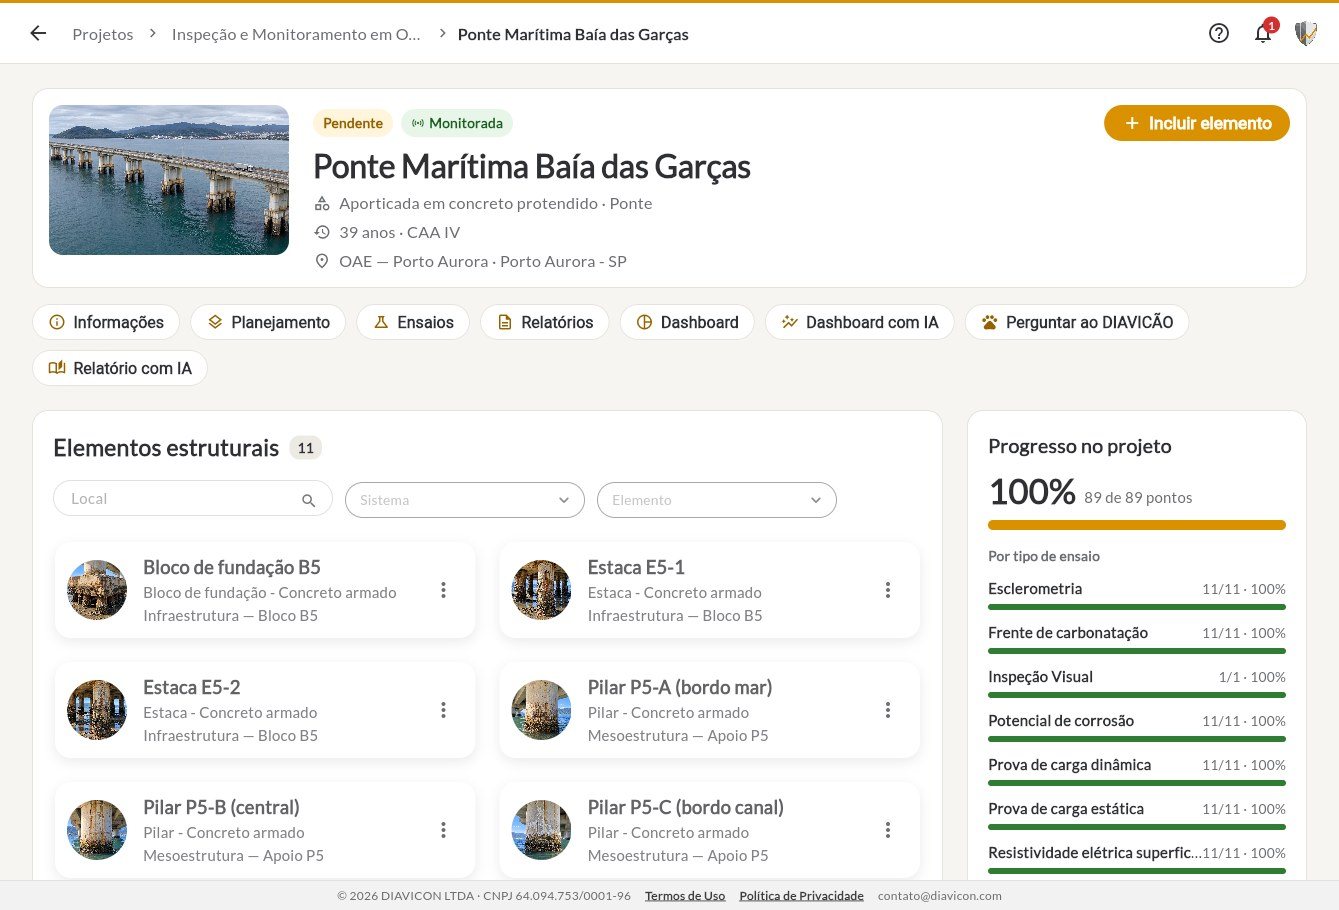The image size is (1339, 910).
Task: Open the Pilar P5-C (bordo canal) thumbnail
Action: 541,830
